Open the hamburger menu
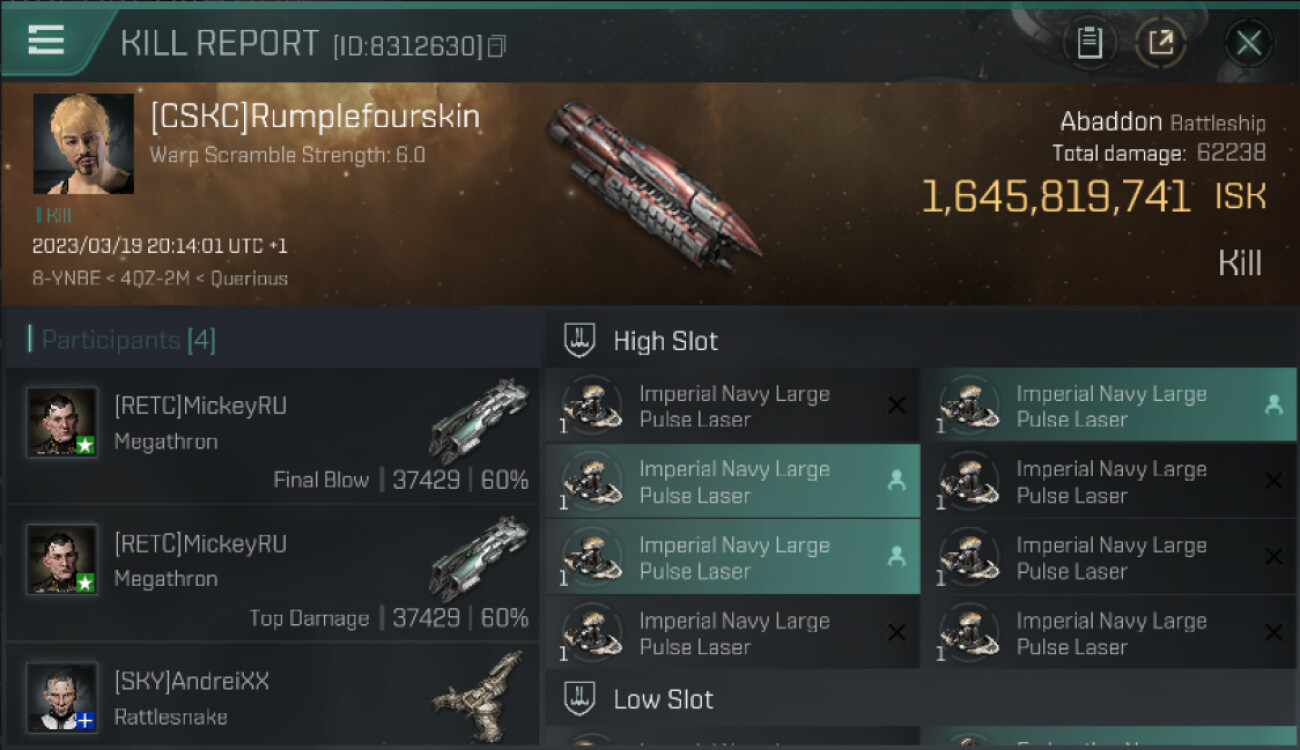The height and width of the screenshot is (750, 1300). [x=46, y=40]
